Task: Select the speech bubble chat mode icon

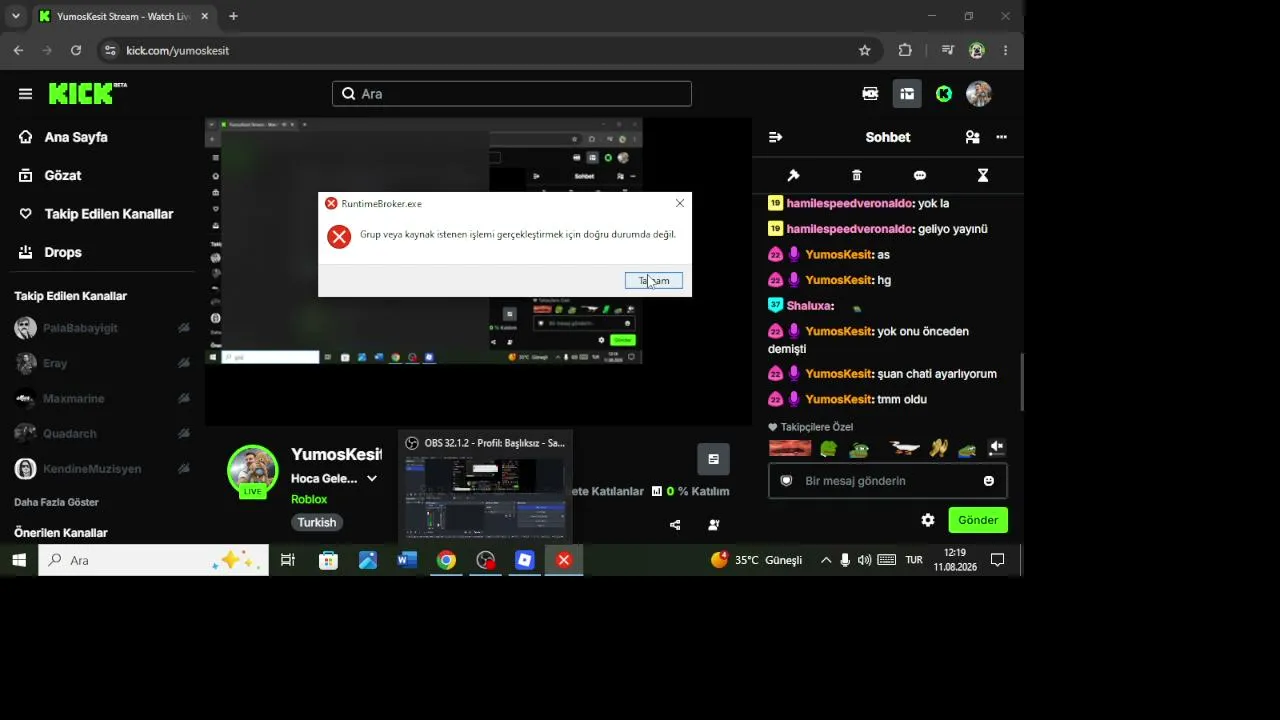Action: tap(920, 175)
